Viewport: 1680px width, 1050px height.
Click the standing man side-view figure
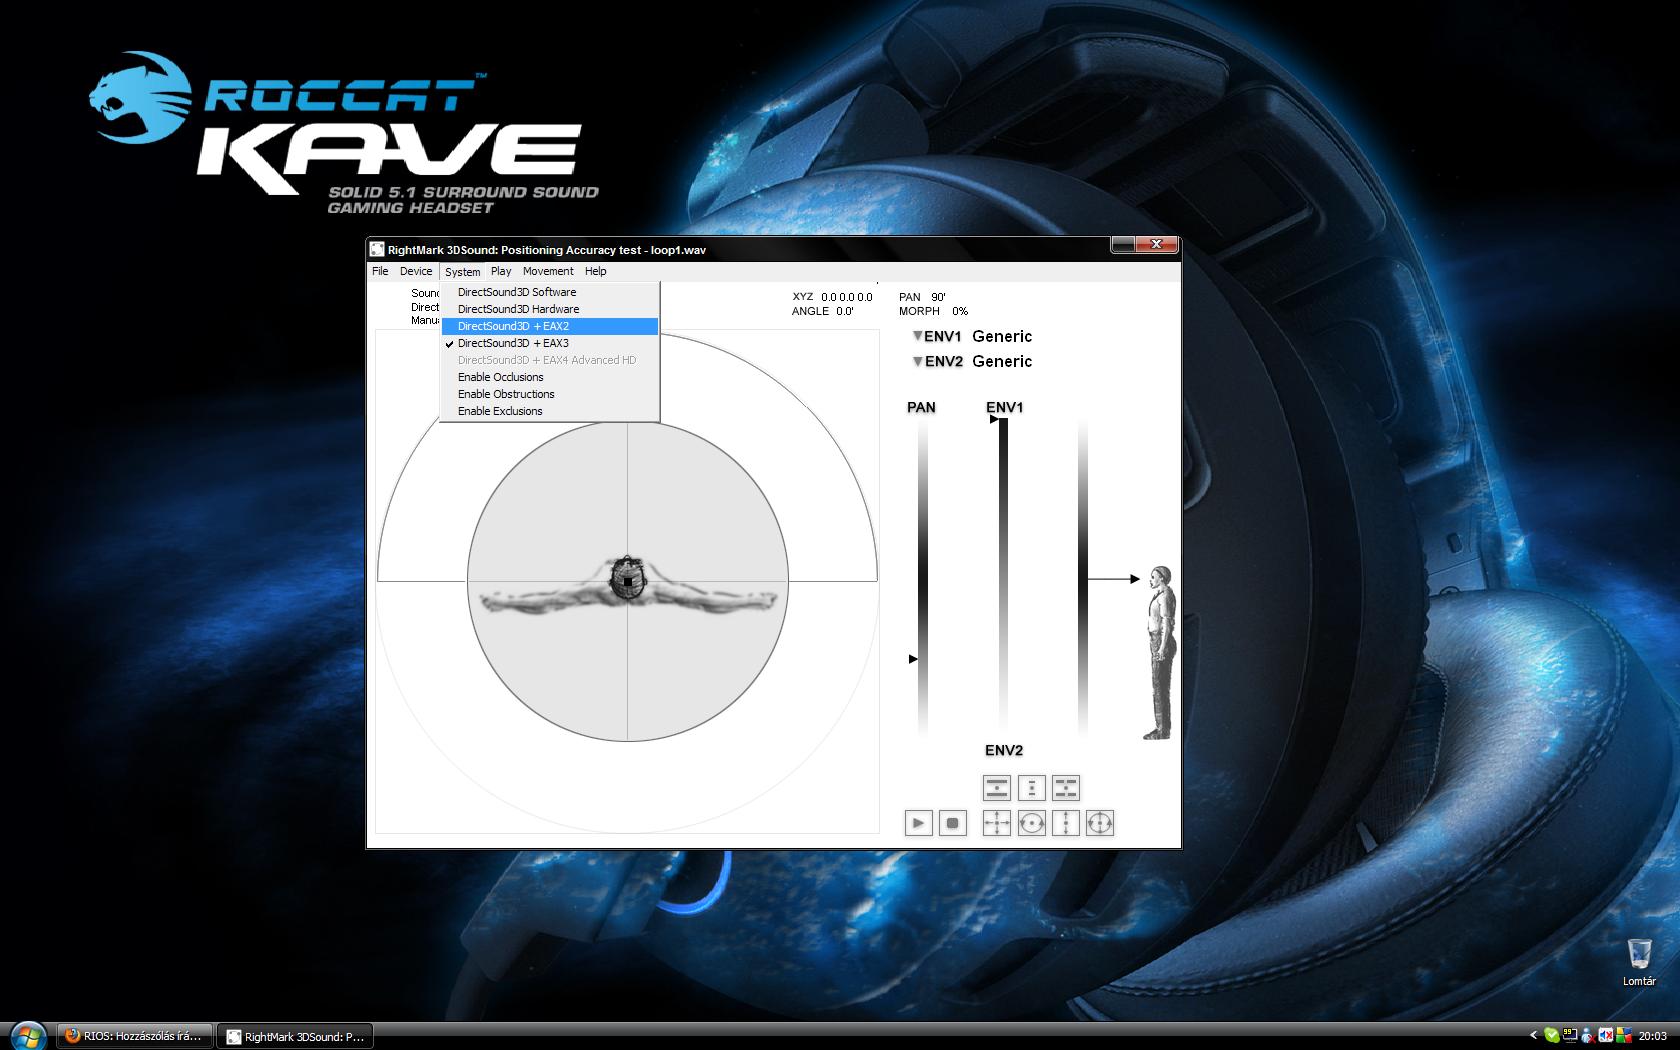1162,652
